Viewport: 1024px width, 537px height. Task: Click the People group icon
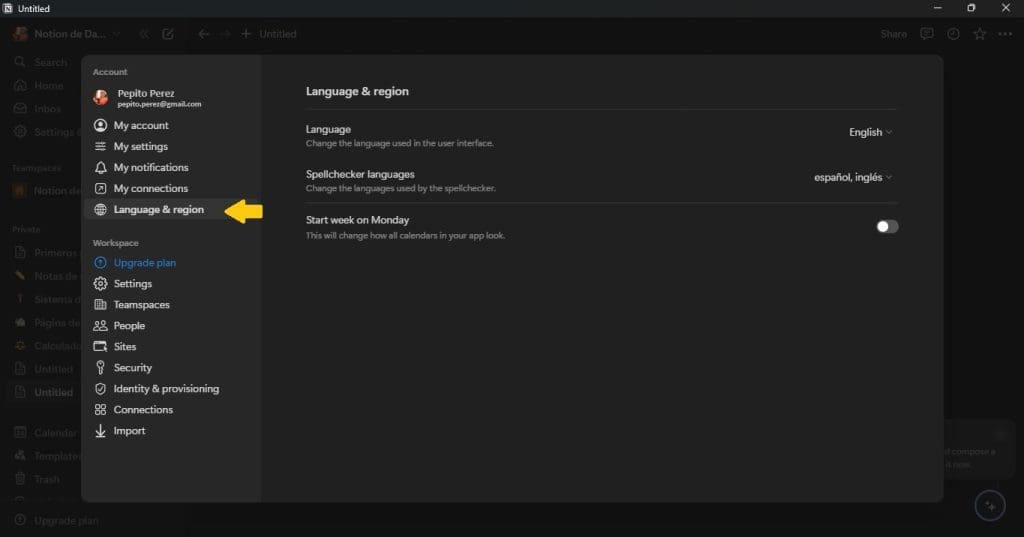pos(100,325)
